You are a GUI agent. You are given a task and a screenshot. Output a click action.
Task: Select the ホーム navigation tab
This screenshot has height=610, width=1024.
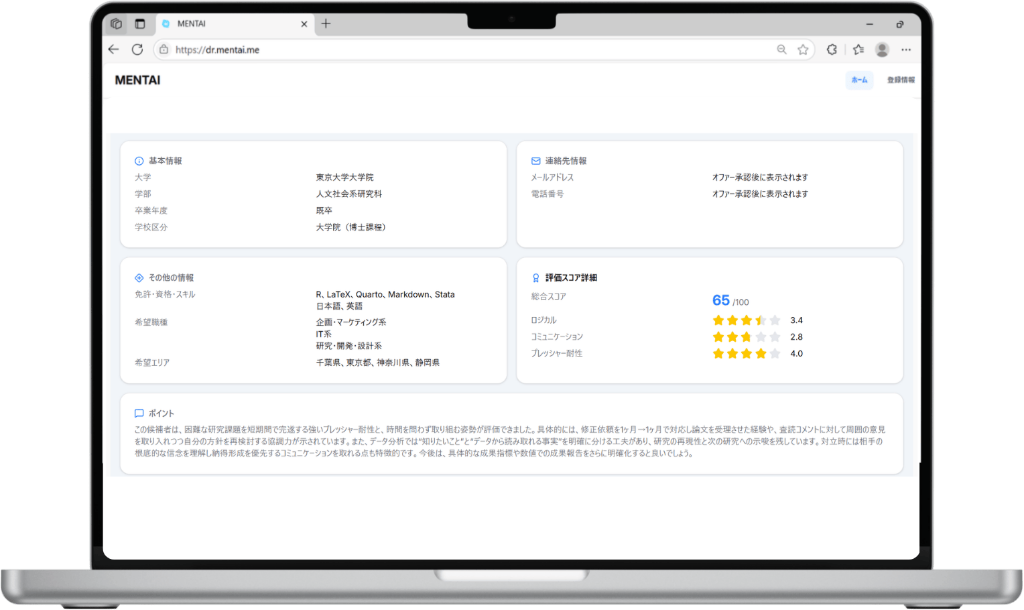860,80
